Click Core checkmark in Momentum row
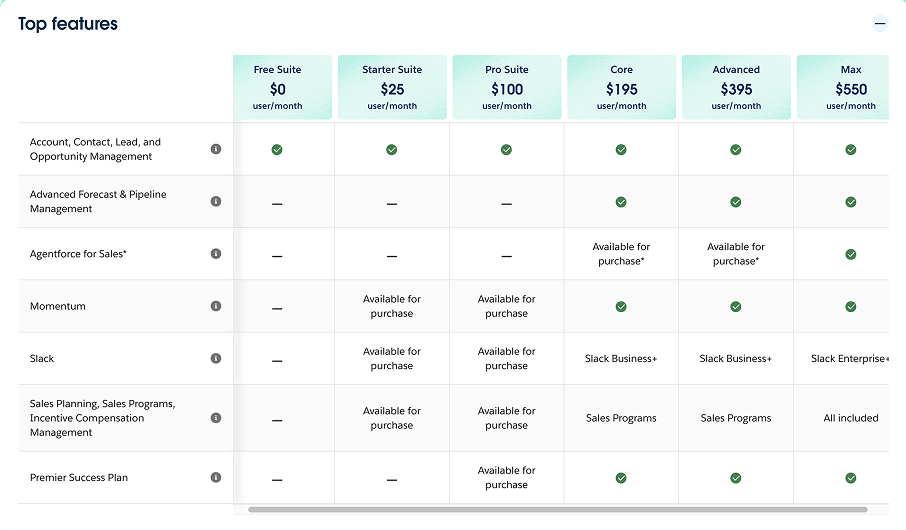 pyautogui.click(x=621, y=306)
